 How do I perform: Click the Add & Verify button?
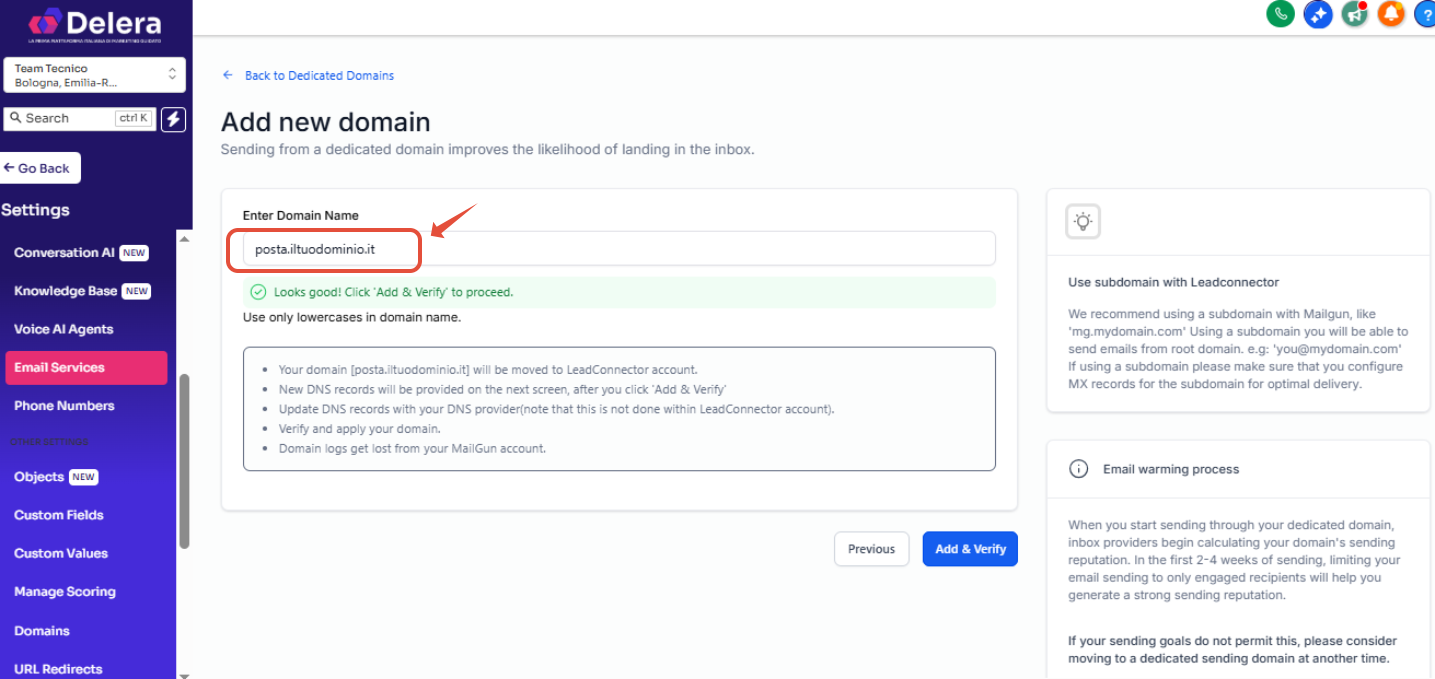(970, 549)
